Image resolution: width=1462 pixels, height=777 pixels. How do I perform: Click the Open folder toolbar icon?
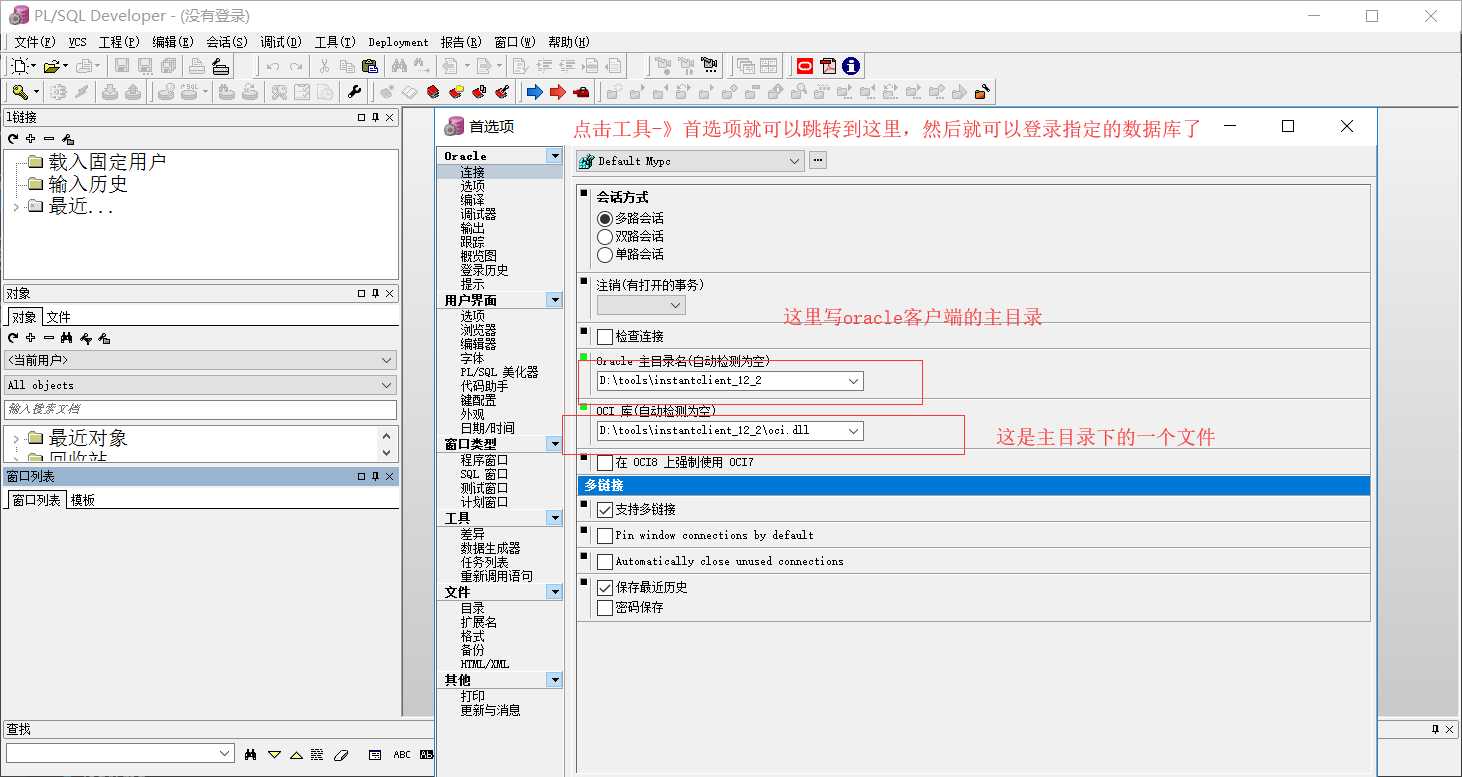51,66
